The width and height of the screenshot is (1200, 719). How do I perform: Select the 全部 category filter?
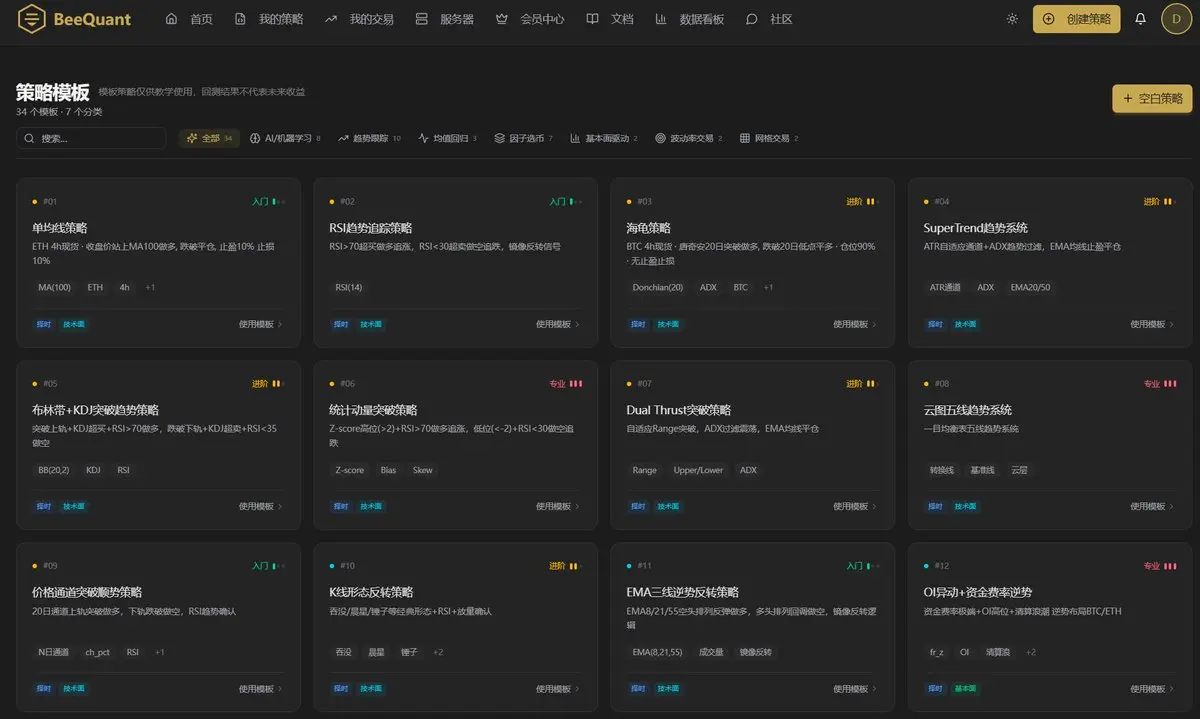pyautogui.click(x=210, y=138)
